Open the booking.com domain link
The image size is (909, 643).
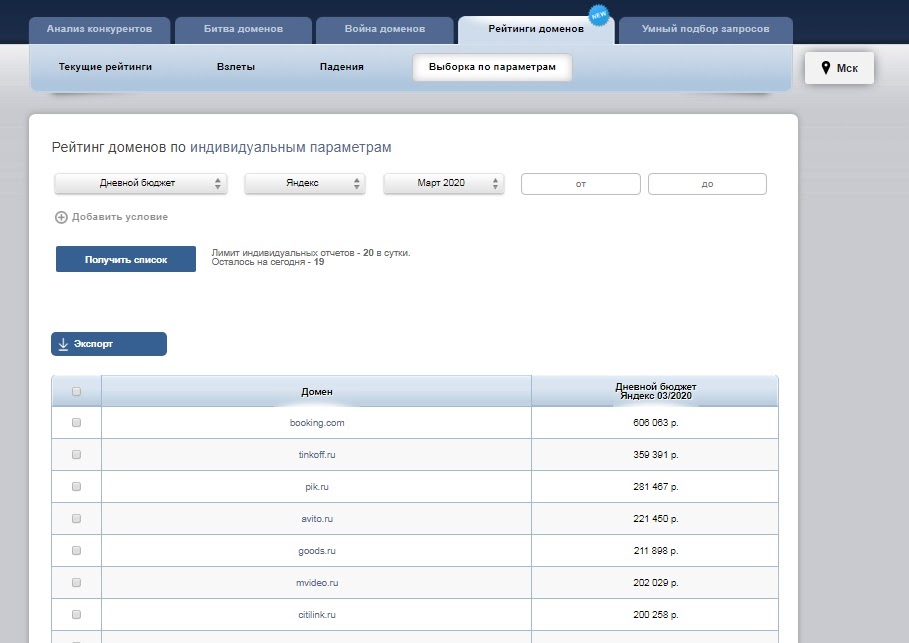pos(317,423)
